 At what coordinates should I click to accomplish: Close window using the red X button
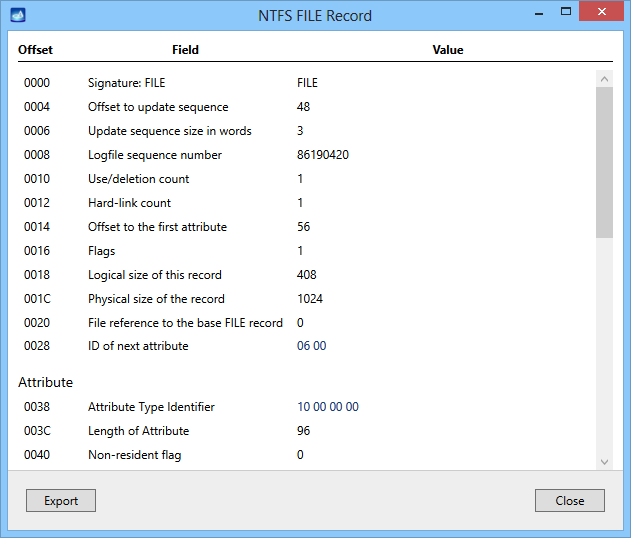(x=601, y=11)
